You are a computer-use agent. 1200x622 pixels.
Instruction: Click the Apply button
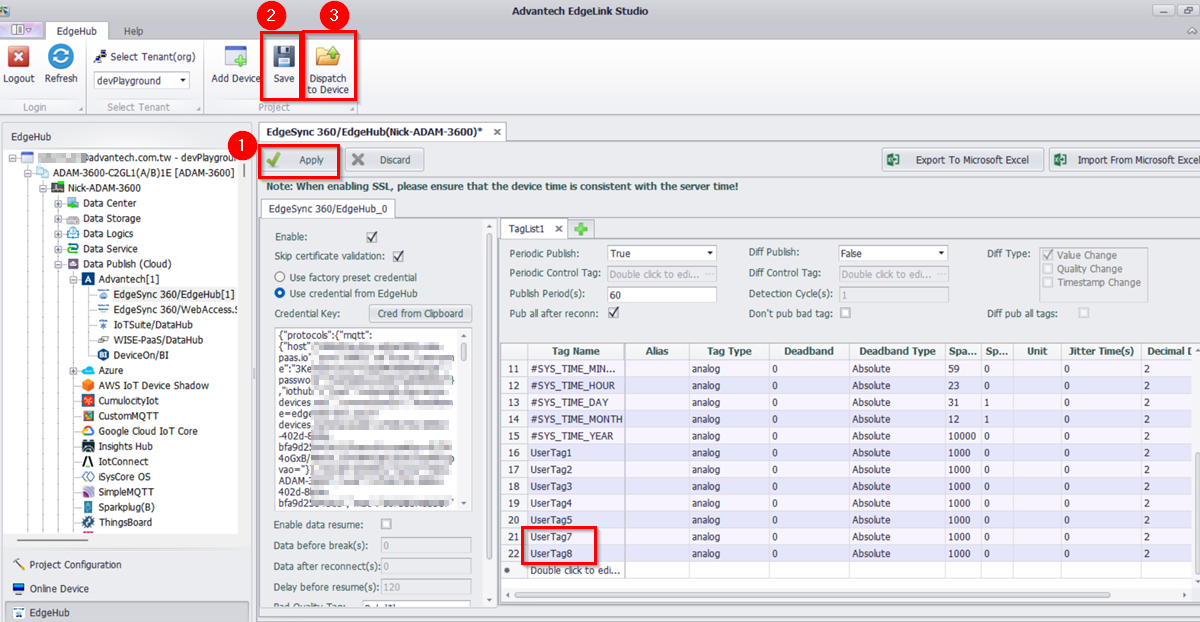(300, 160)
